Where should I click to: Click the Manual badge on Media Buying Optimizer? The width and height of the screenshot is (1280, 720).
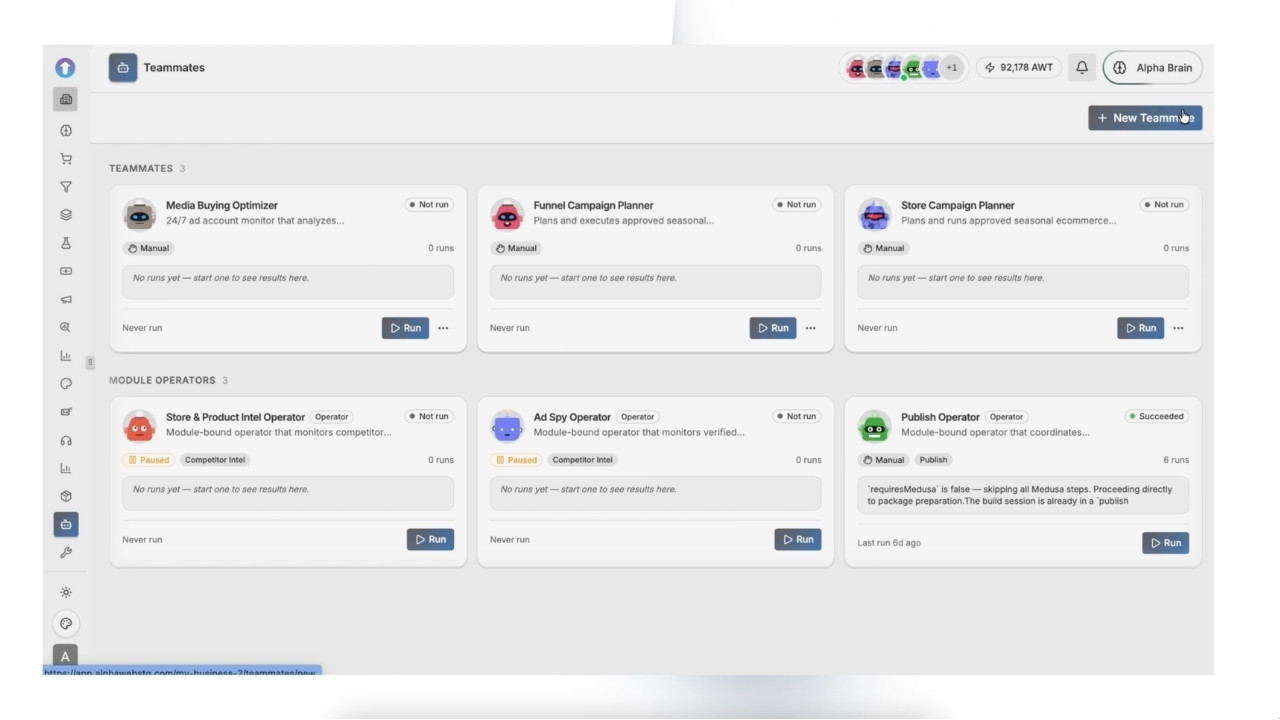pos(148,248)
